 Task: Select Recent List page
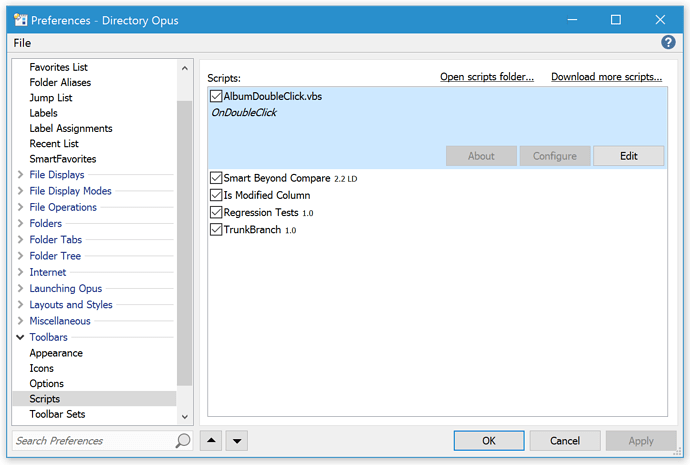54,144
